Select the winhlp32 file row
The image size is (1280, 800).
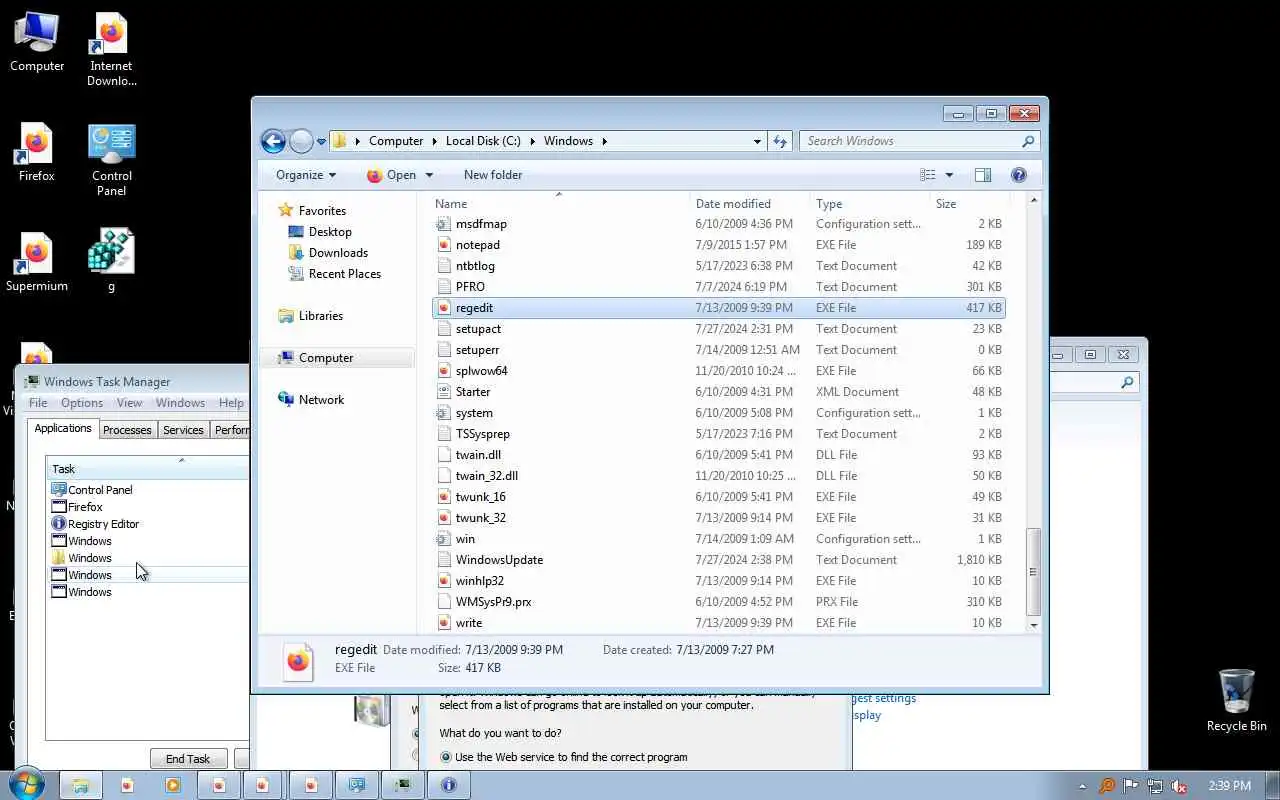coord(719,581)
